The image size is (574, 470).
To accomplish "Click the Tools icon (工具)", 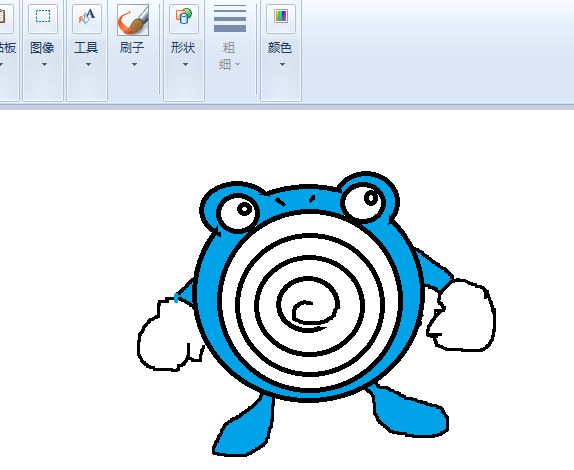I will pos(87,17).
